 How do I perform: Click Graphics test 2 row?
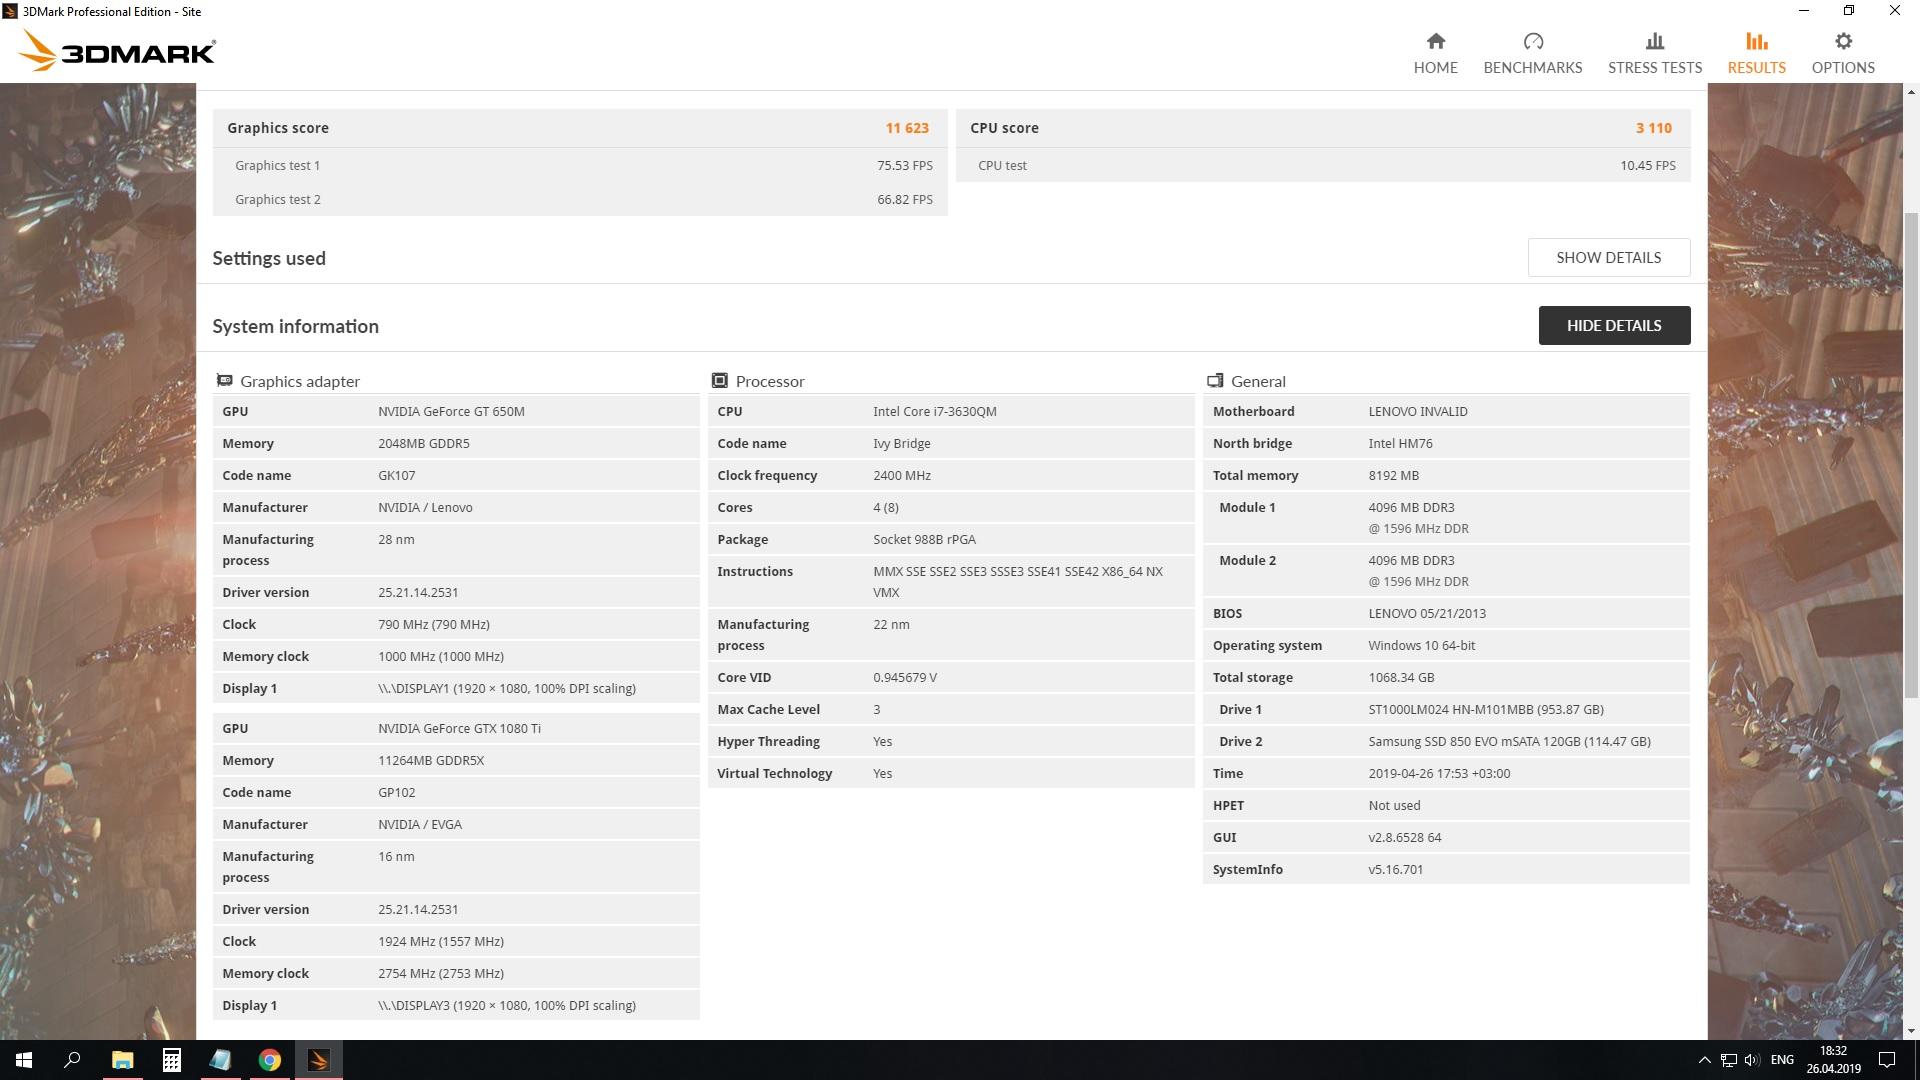point(580,199)
